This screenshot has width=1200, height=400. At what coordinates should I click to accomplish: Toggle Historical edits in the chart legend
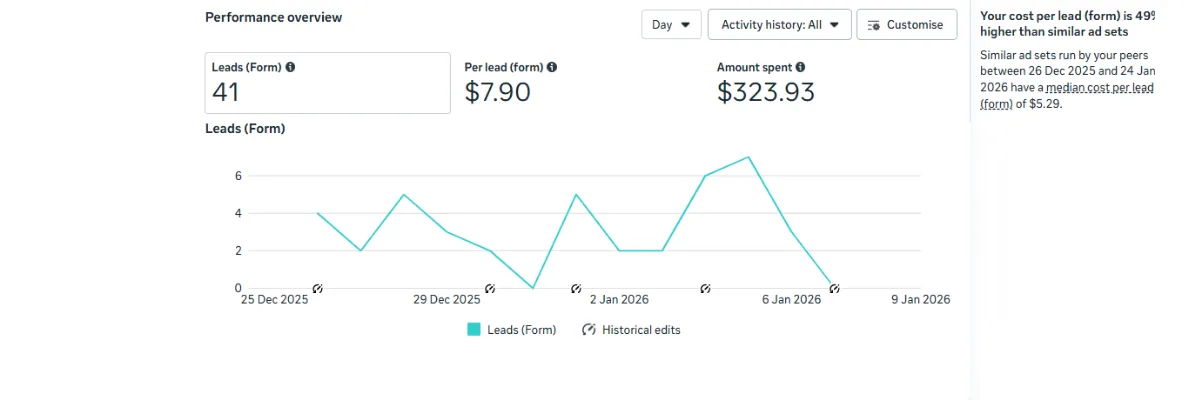pos(631,330)
